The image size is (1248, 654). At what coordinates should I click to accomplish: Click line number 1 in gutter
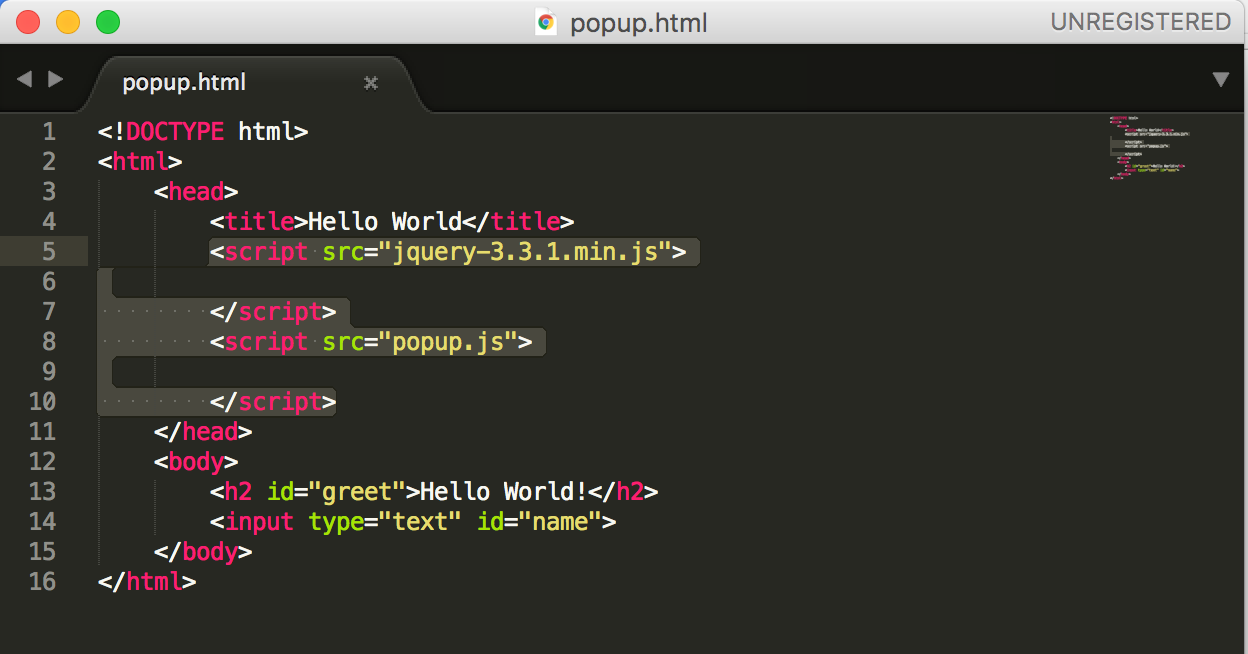click(49, 132)
